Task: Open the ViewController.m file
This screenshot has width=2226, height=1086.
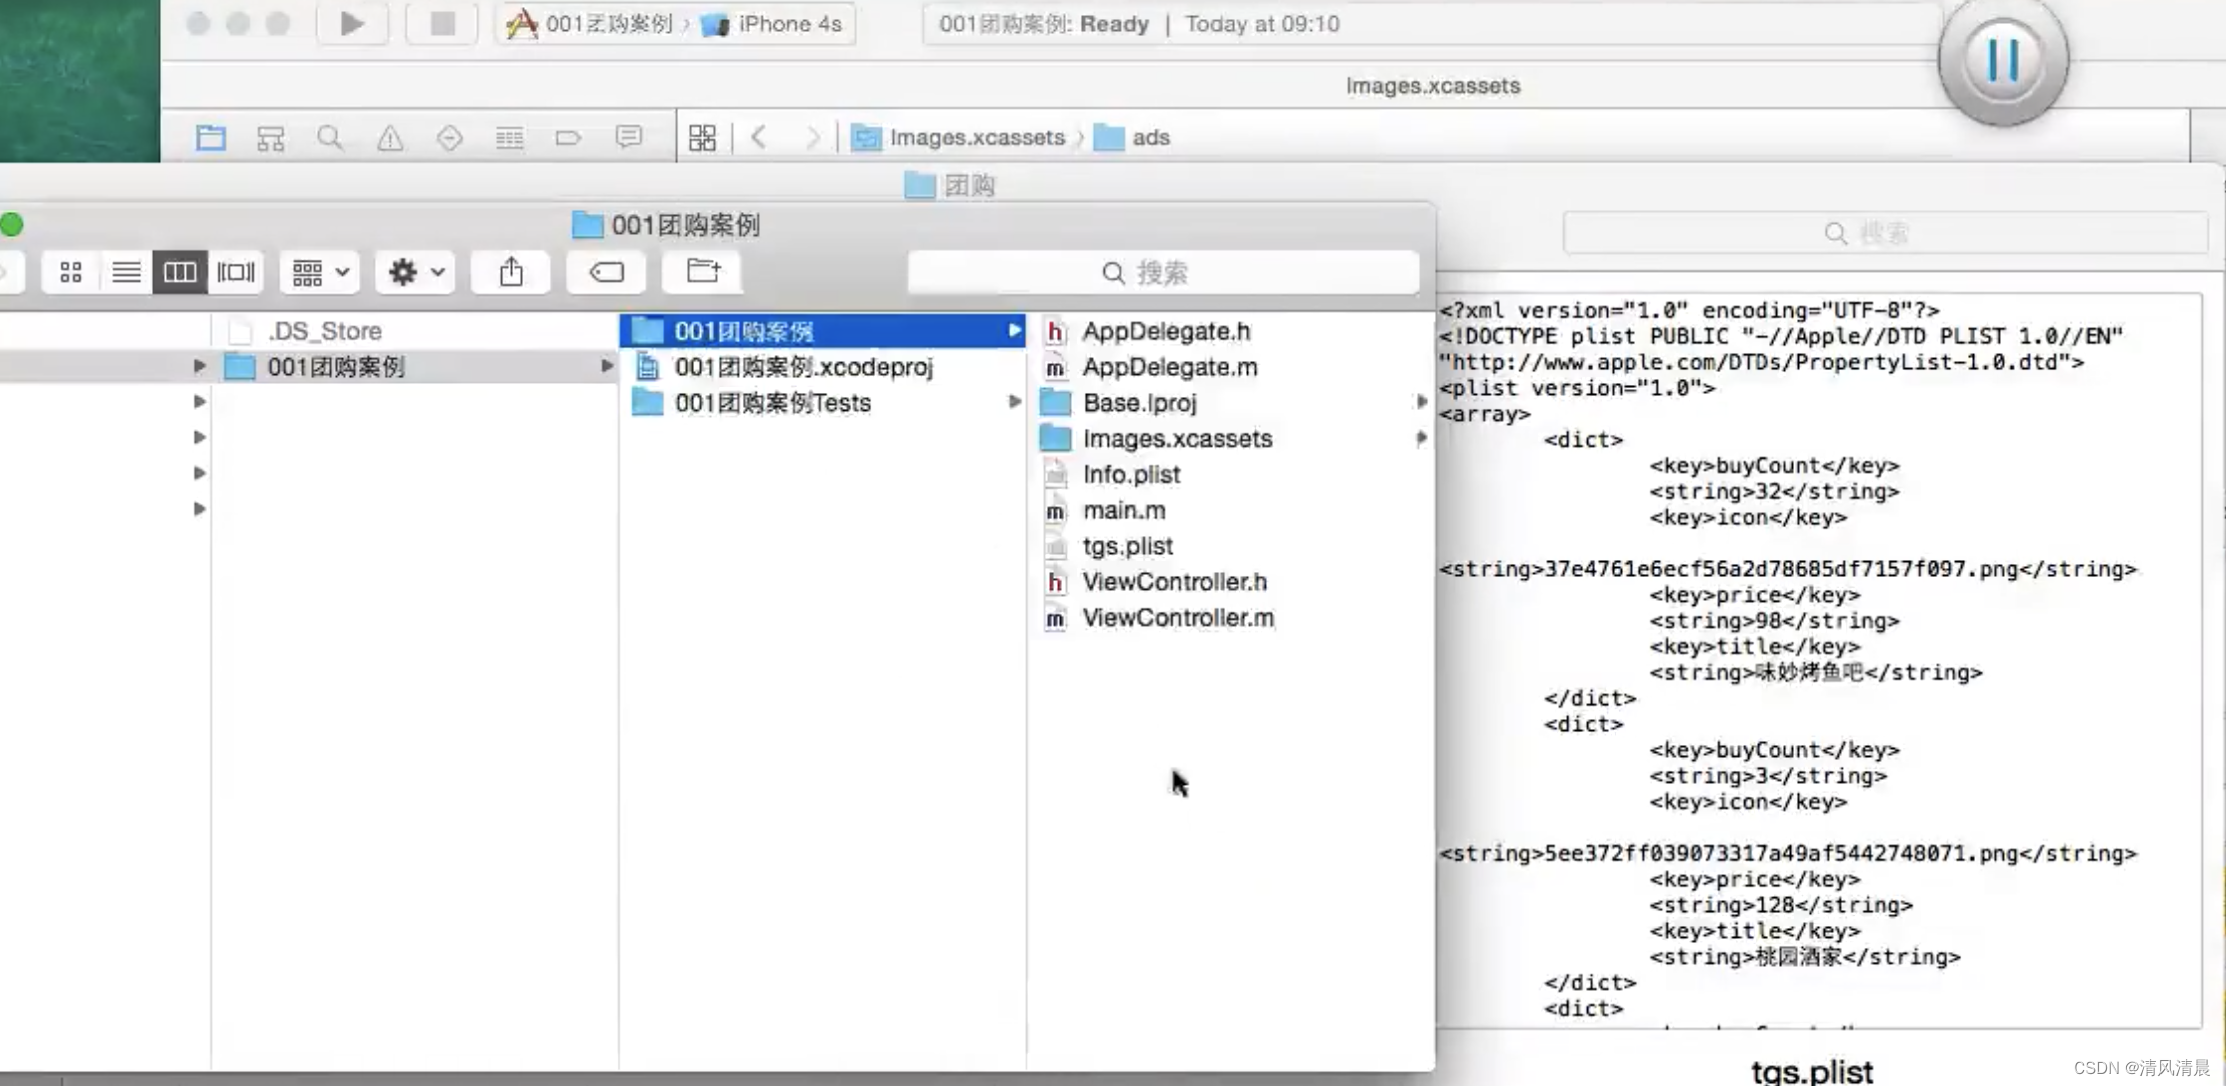Action: (x=1177, y=618)
